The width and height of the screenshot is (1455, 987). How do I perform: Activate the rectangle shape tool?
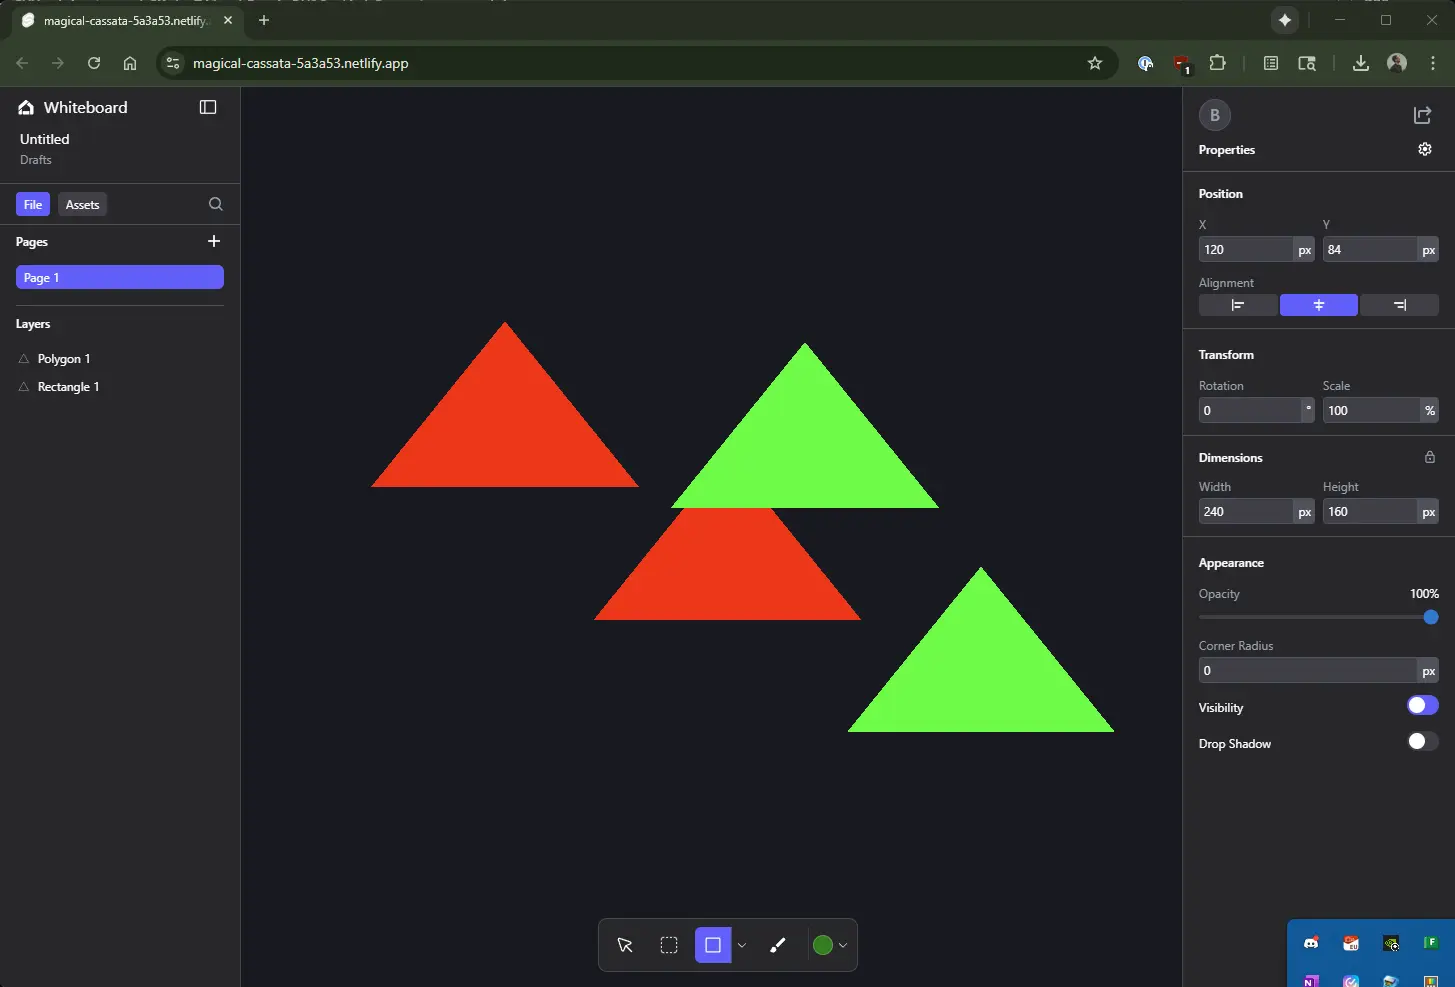713,945
